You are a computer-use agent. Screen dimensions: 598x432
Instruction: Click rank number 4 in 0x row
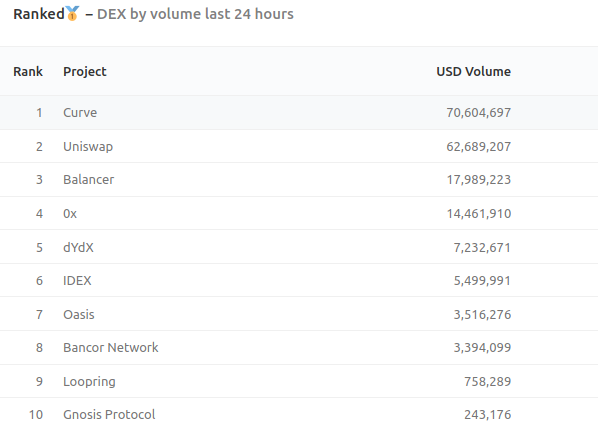[39, 214]
